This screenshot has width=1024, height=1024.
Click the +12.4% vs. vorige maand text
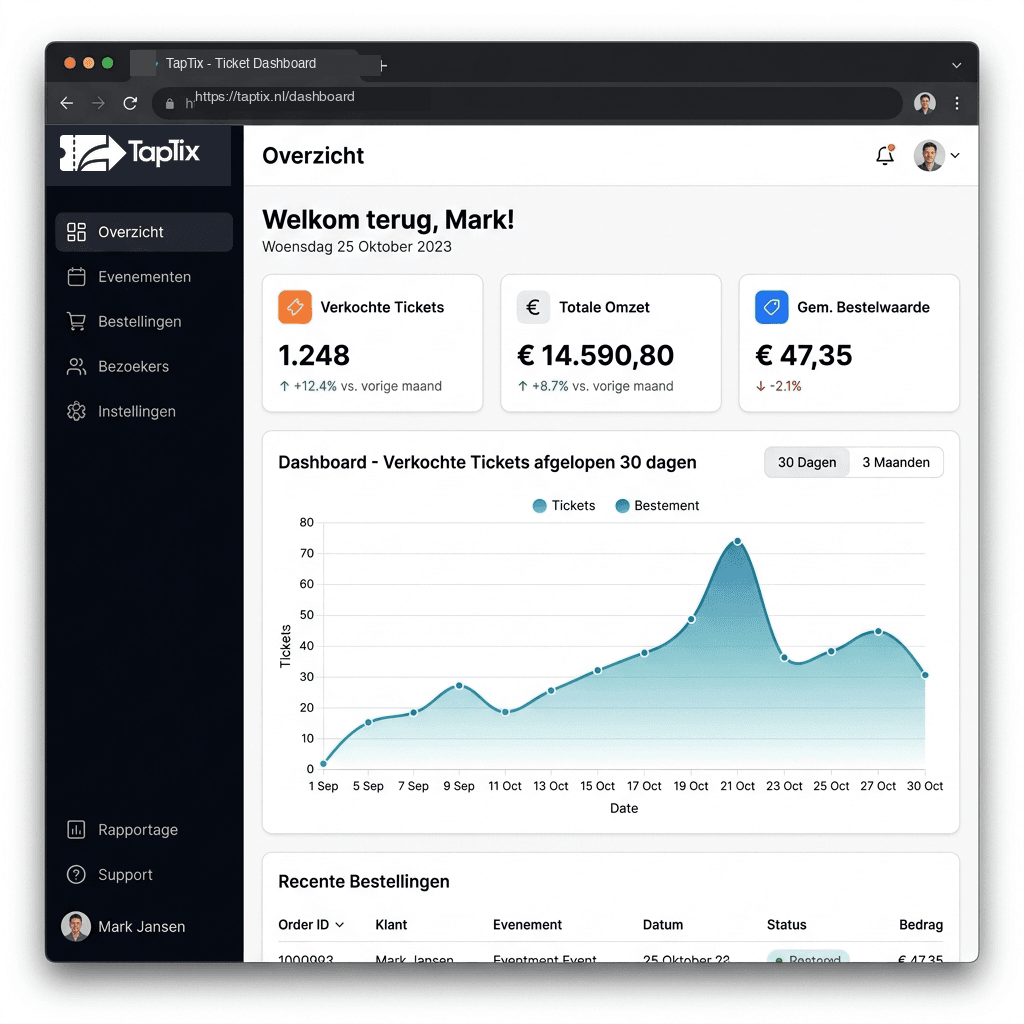click(x=360, y=386)
